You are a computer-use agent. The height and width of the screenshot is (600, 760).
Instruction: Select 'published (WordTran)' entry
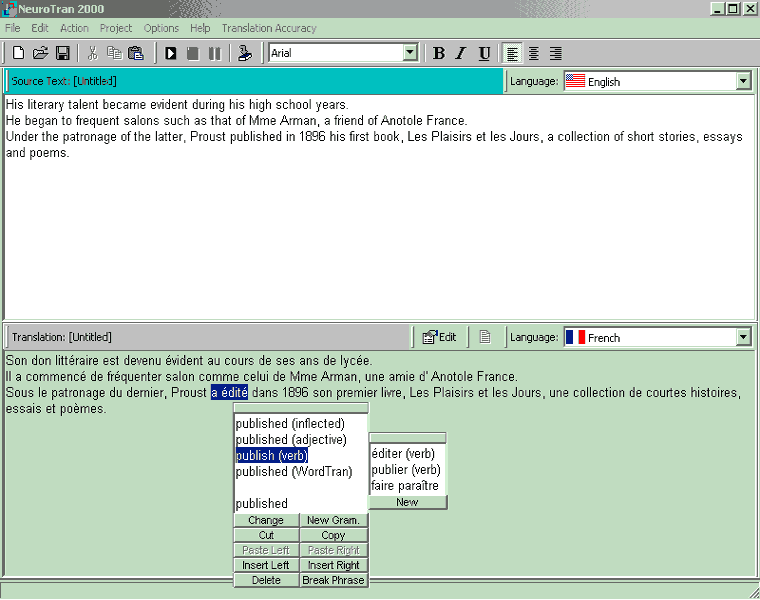(294, 472)
